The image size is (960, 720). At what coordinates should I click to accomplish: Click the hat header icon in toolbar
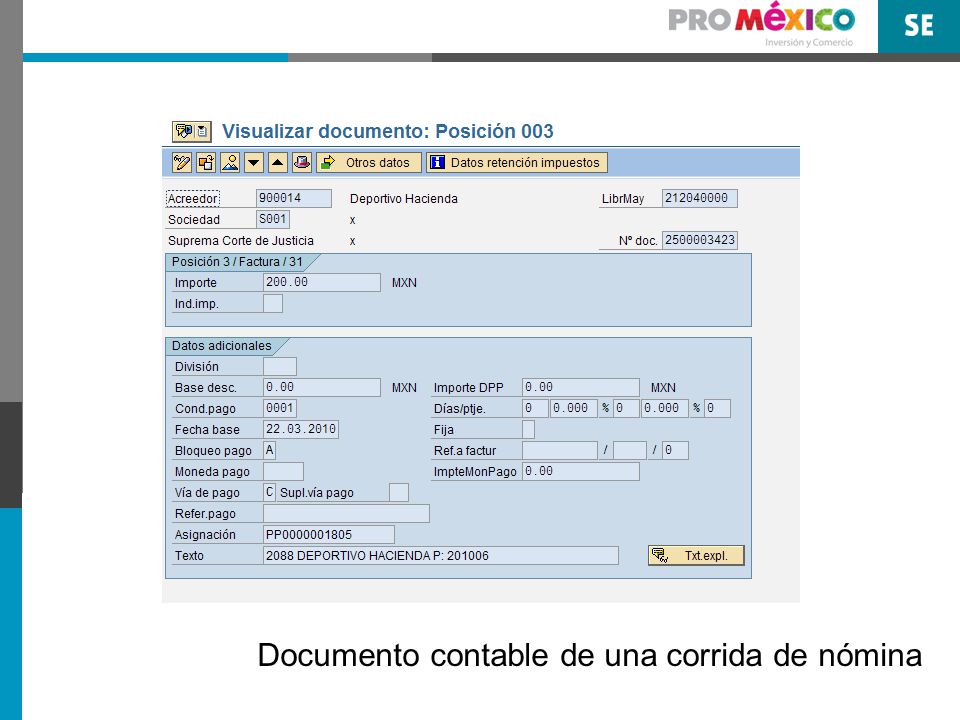click(x=301, y=162)
